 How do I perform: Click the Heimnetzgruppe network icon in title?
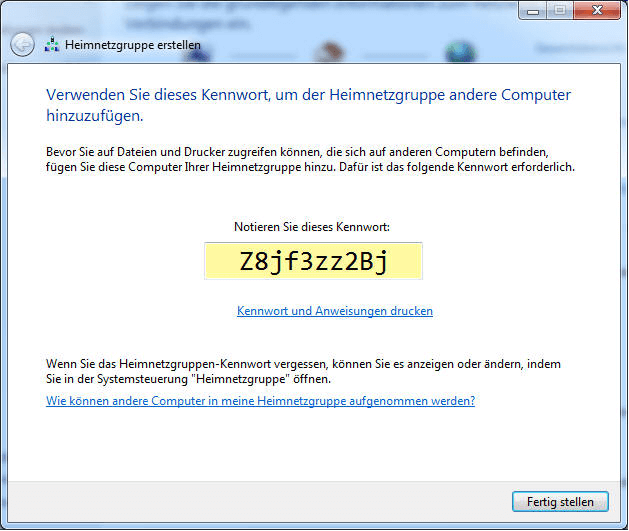[x=52, y=45]
